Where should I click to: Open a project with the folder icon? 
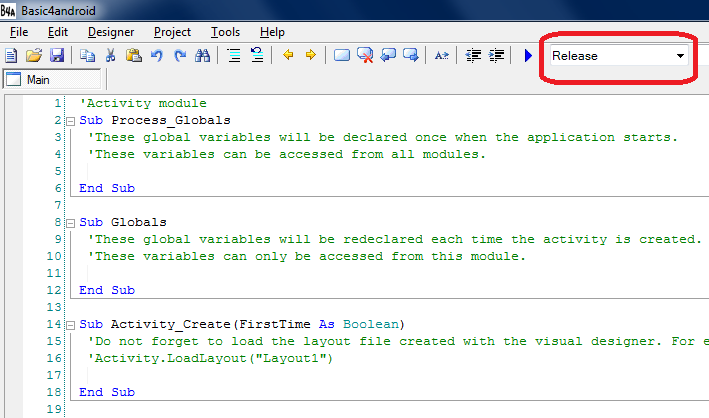34,56
